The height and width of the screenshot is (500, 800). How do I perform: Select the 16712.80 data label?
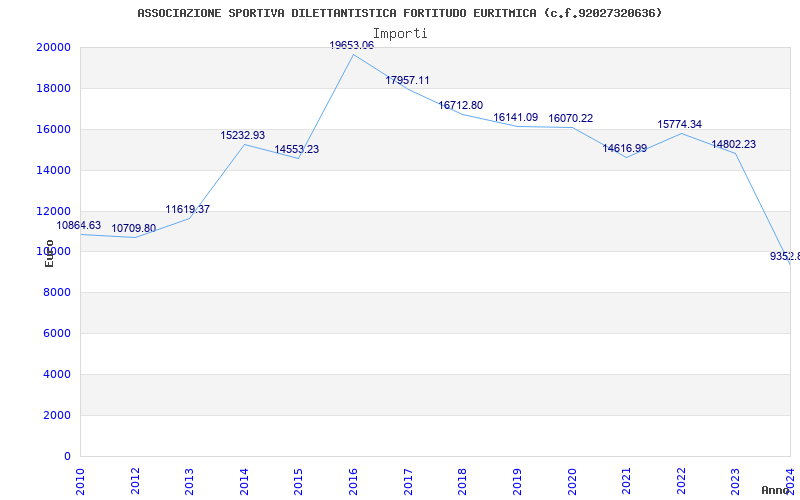[461, 106]
